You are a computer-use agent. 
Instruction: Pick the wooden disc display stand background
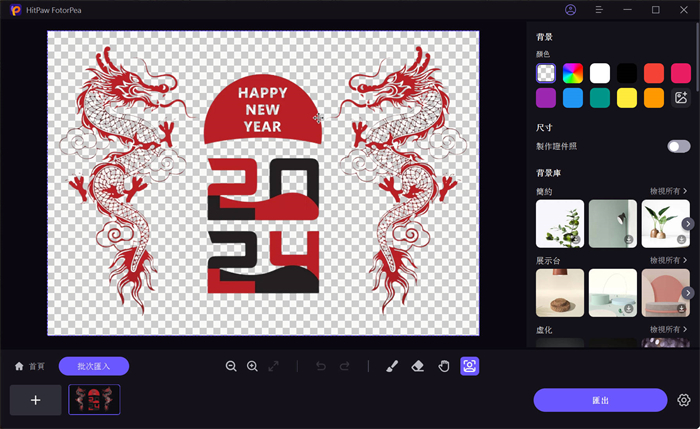(x=560, y=293)
